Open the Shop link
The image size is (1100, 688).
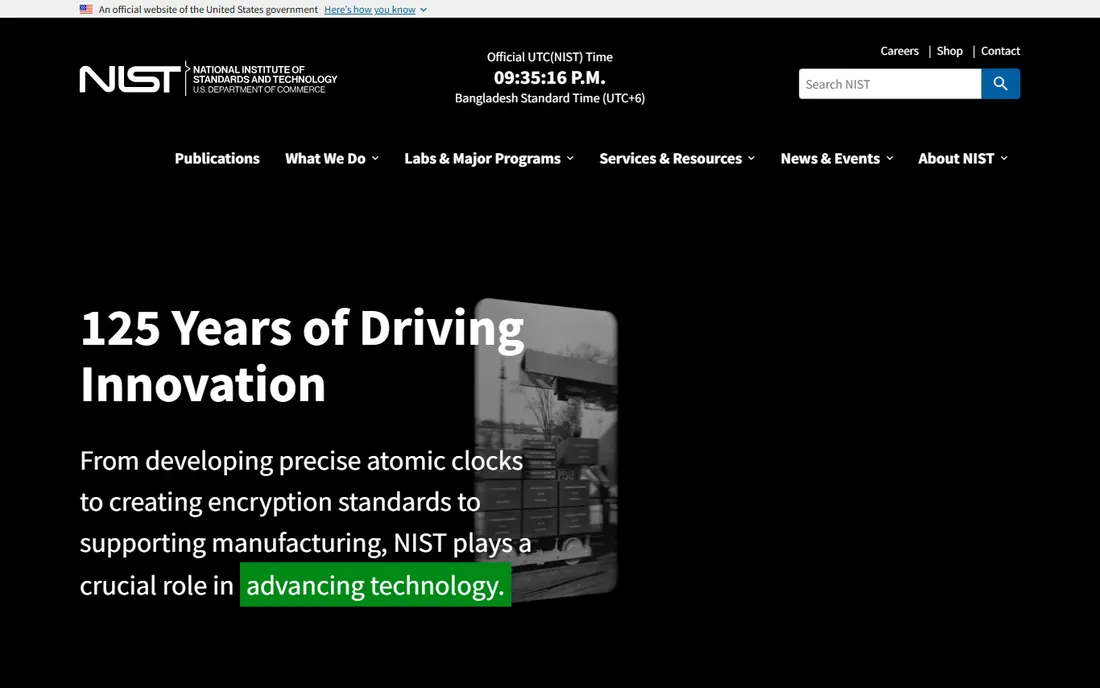pos(949,50)
